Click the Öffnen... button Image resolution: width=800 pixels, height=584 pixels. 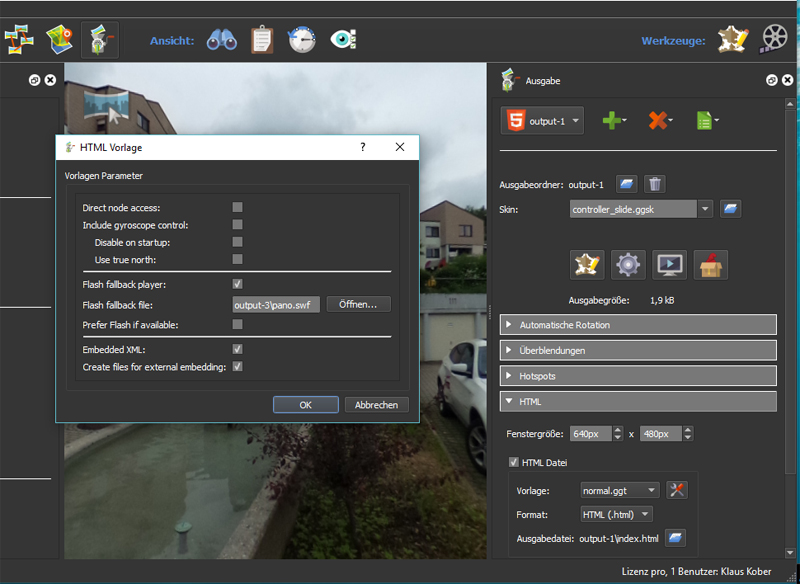point(358,304)
